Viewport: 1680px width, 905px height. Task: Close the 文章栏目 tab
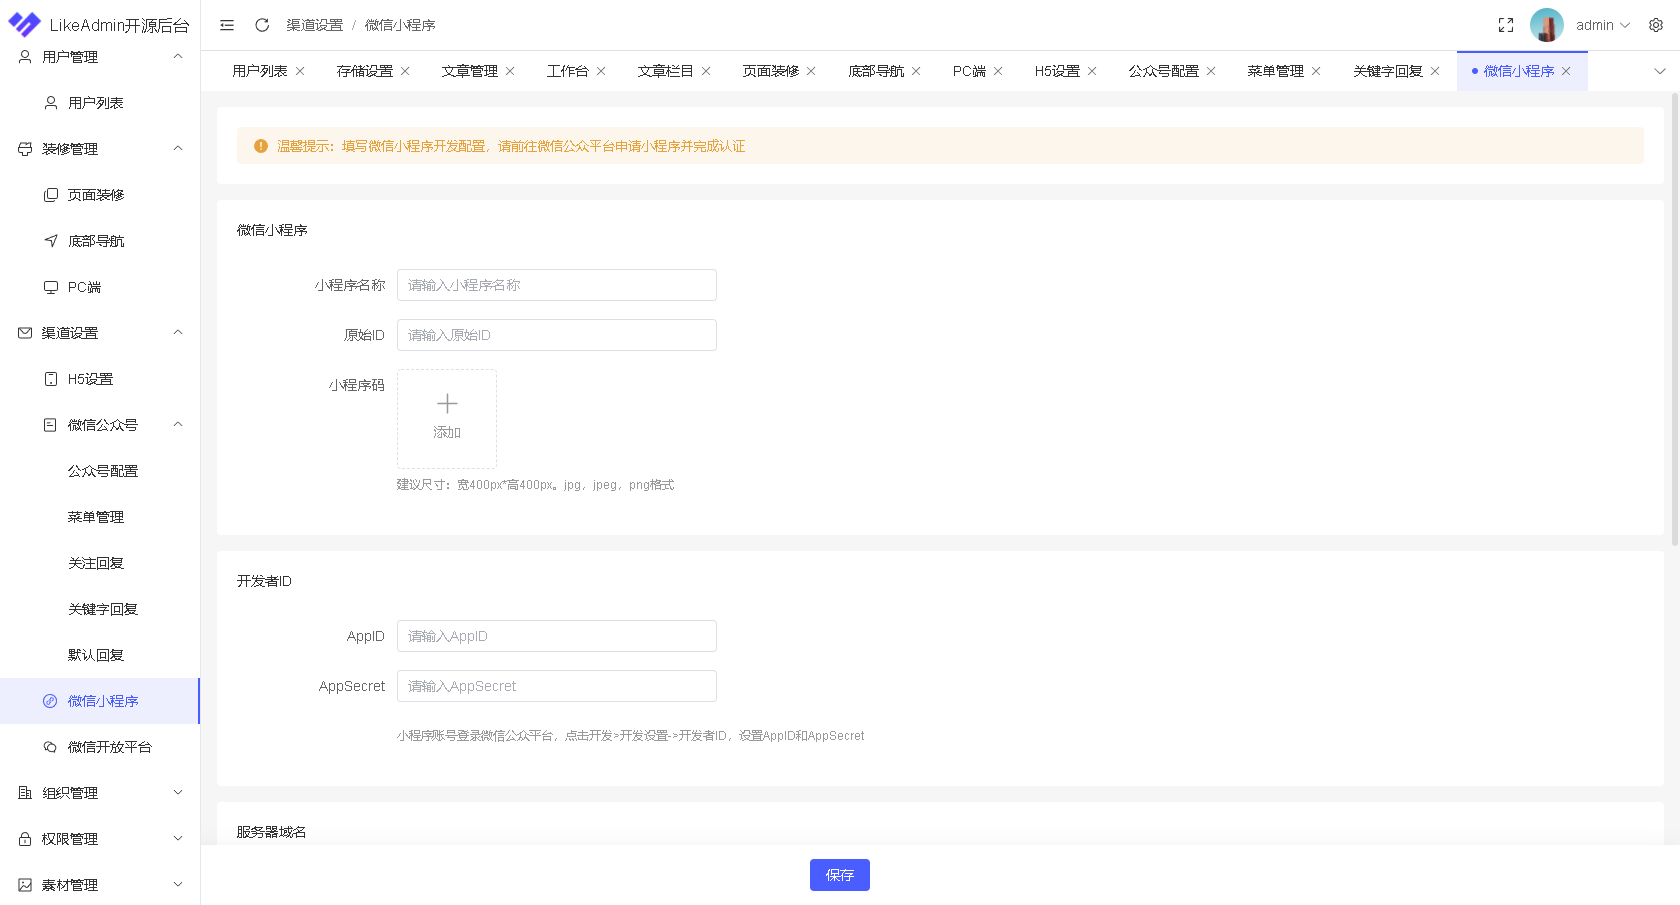[x=706, y=71]
